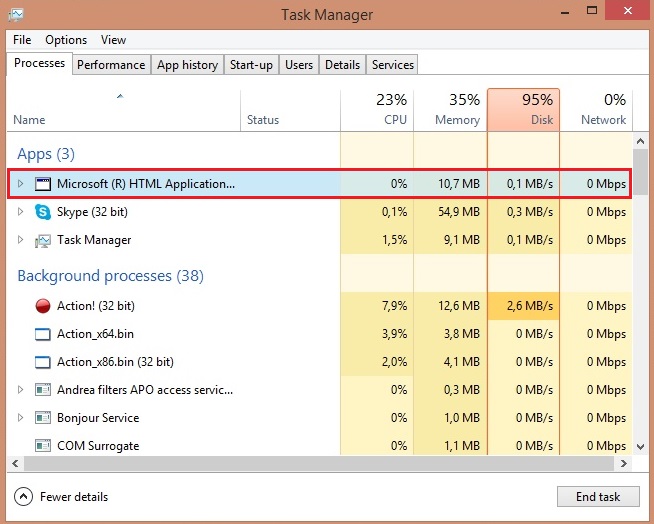
Task: Open the Users tab
Action: [x=299, y=65]
